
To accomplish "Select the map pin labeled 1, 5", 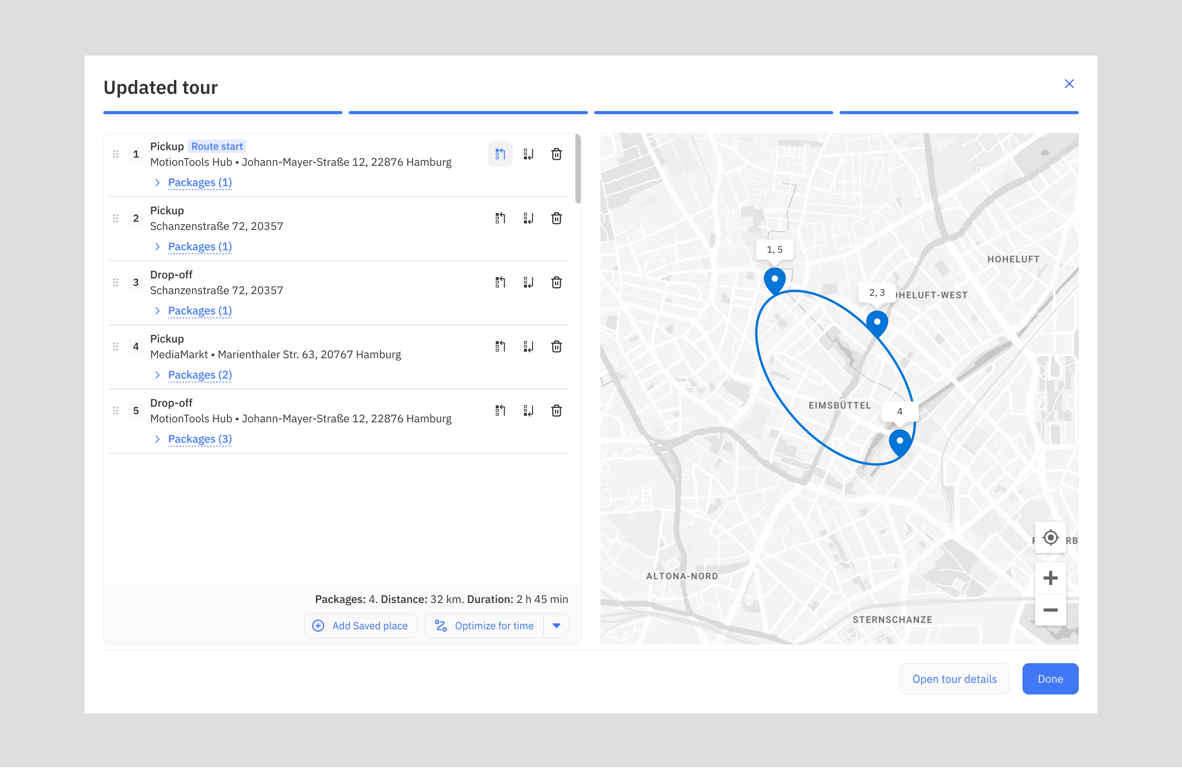I will pyautogui.click(x=774, y=280).
